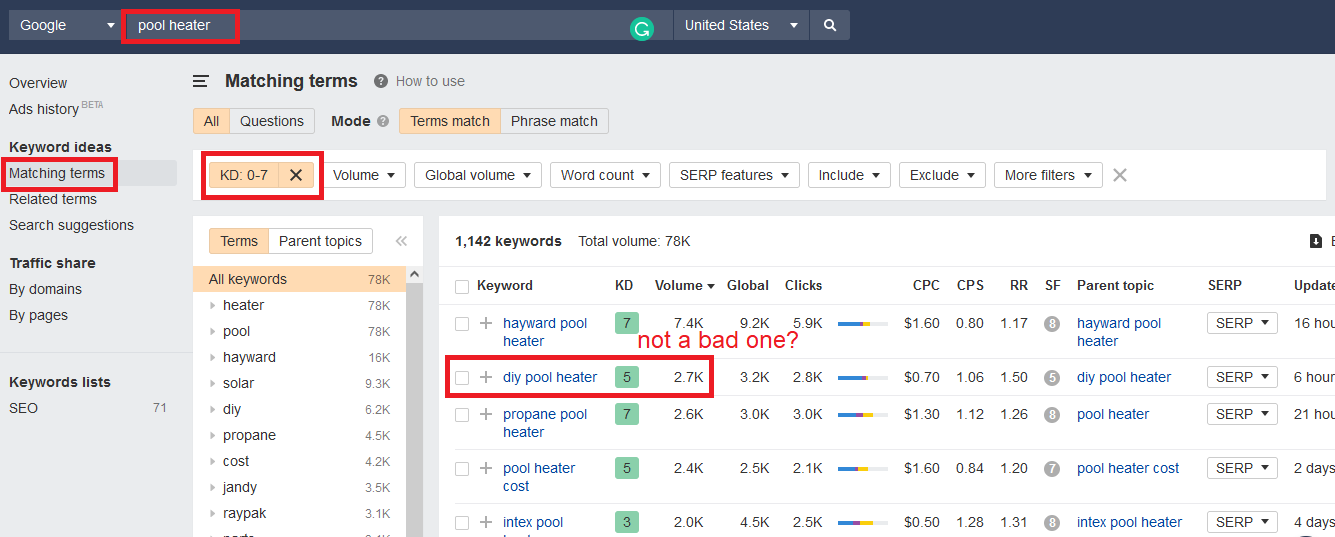The height and width of the screenshot is (537, 1335).
Task: Go to Matching terms in navigation
Action: tap(57, 173)
